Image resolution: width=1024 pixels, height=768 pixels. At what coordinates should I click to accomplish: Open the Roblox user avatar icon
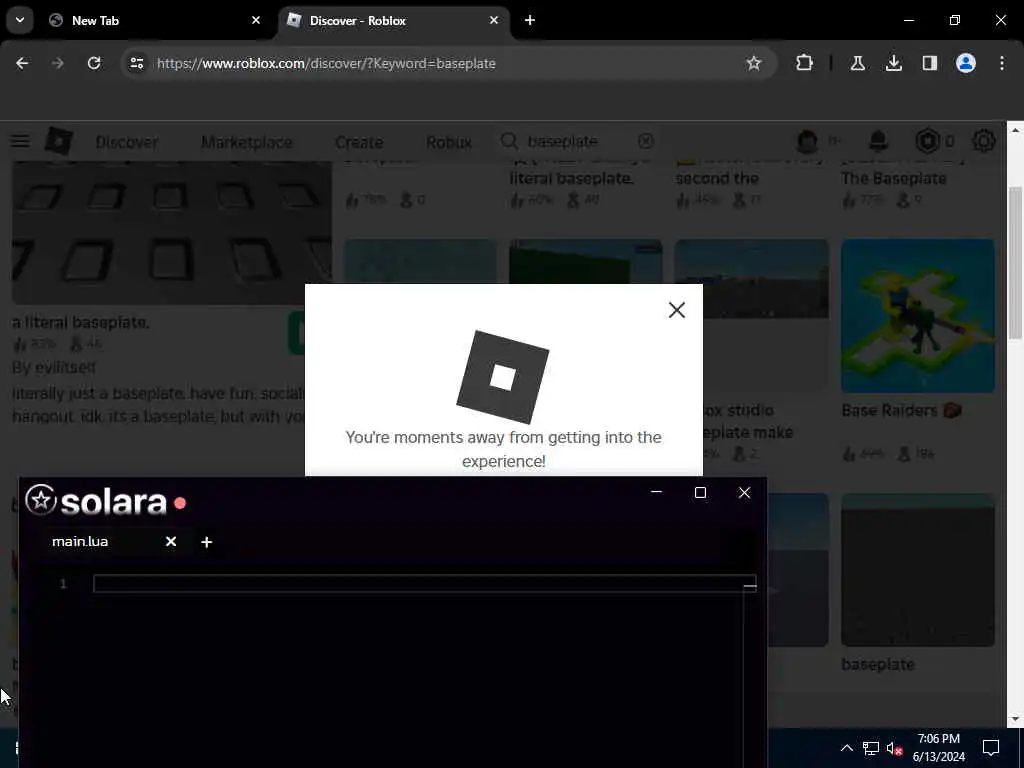(807, 141)
